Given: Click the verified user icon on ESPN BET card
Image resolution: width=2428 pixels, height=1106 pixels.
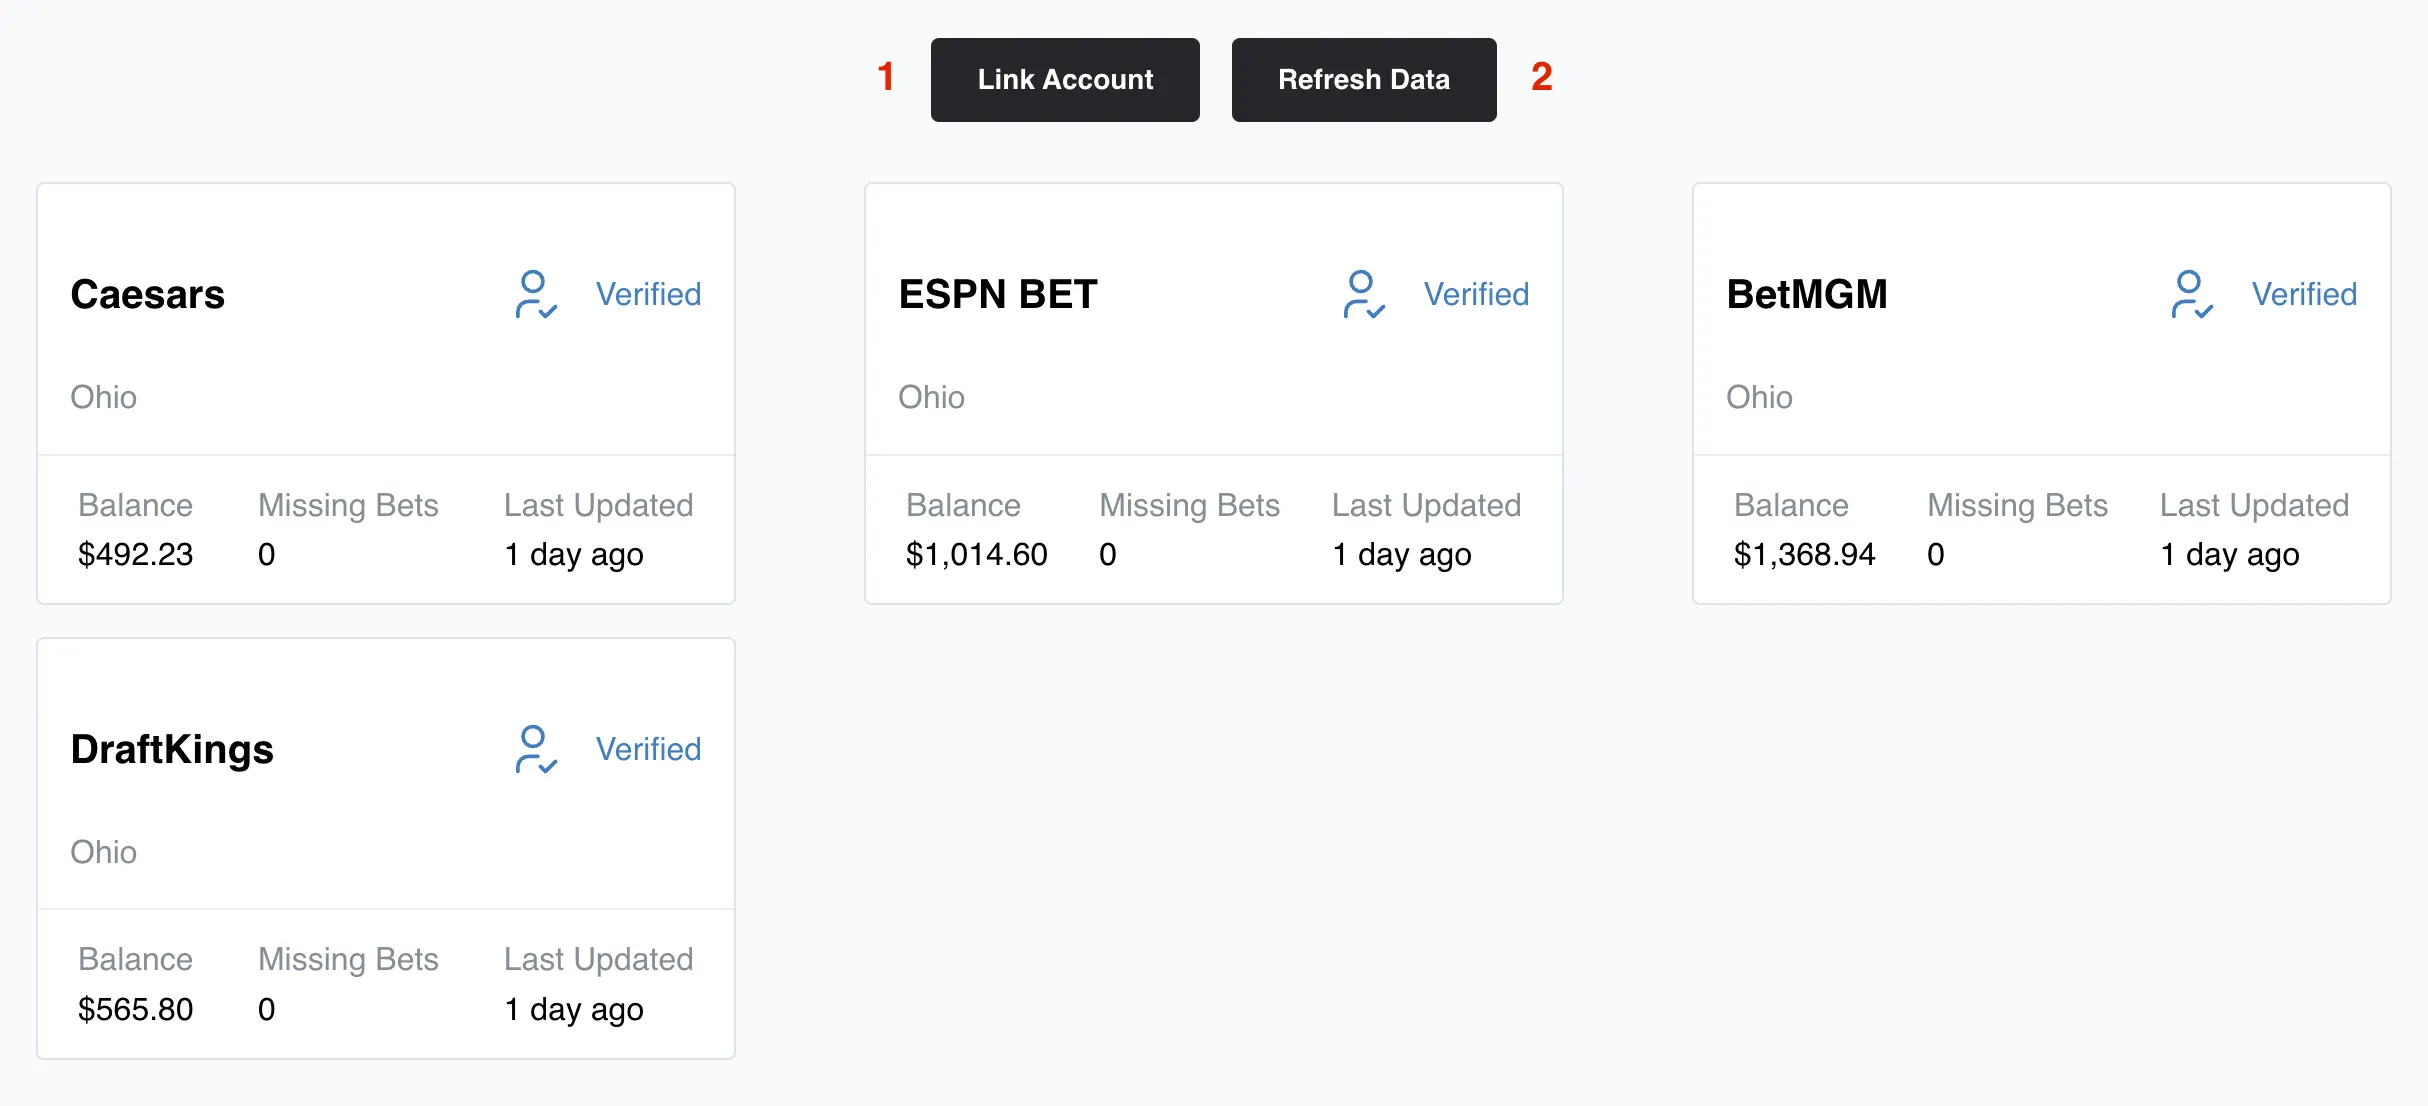Looking at the screenshot, I should pyautogui.click(x=1363, y=294).
